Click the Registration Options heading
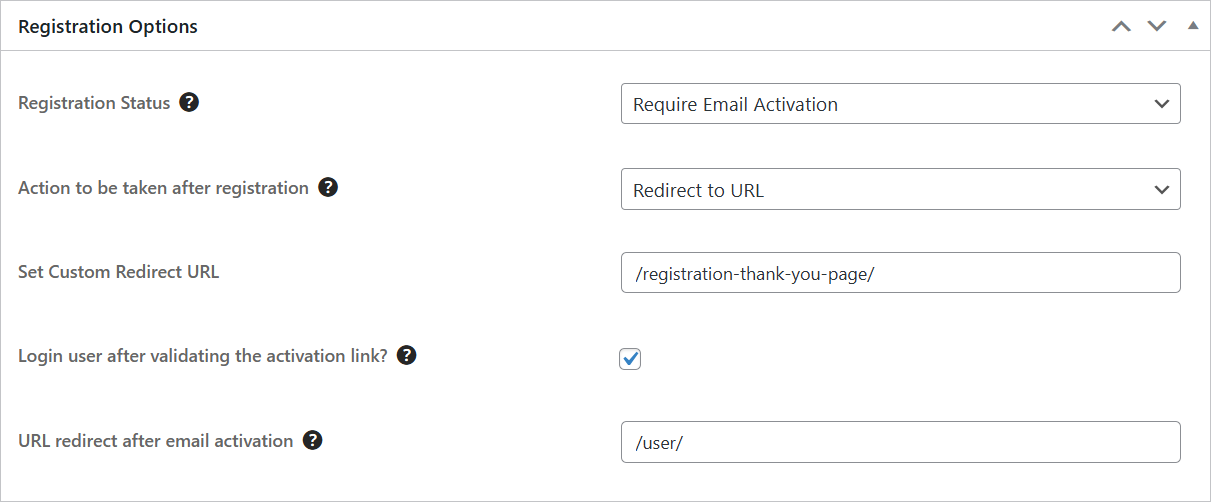The height and width of the screenshot is (502, 1211). [108, 27]
